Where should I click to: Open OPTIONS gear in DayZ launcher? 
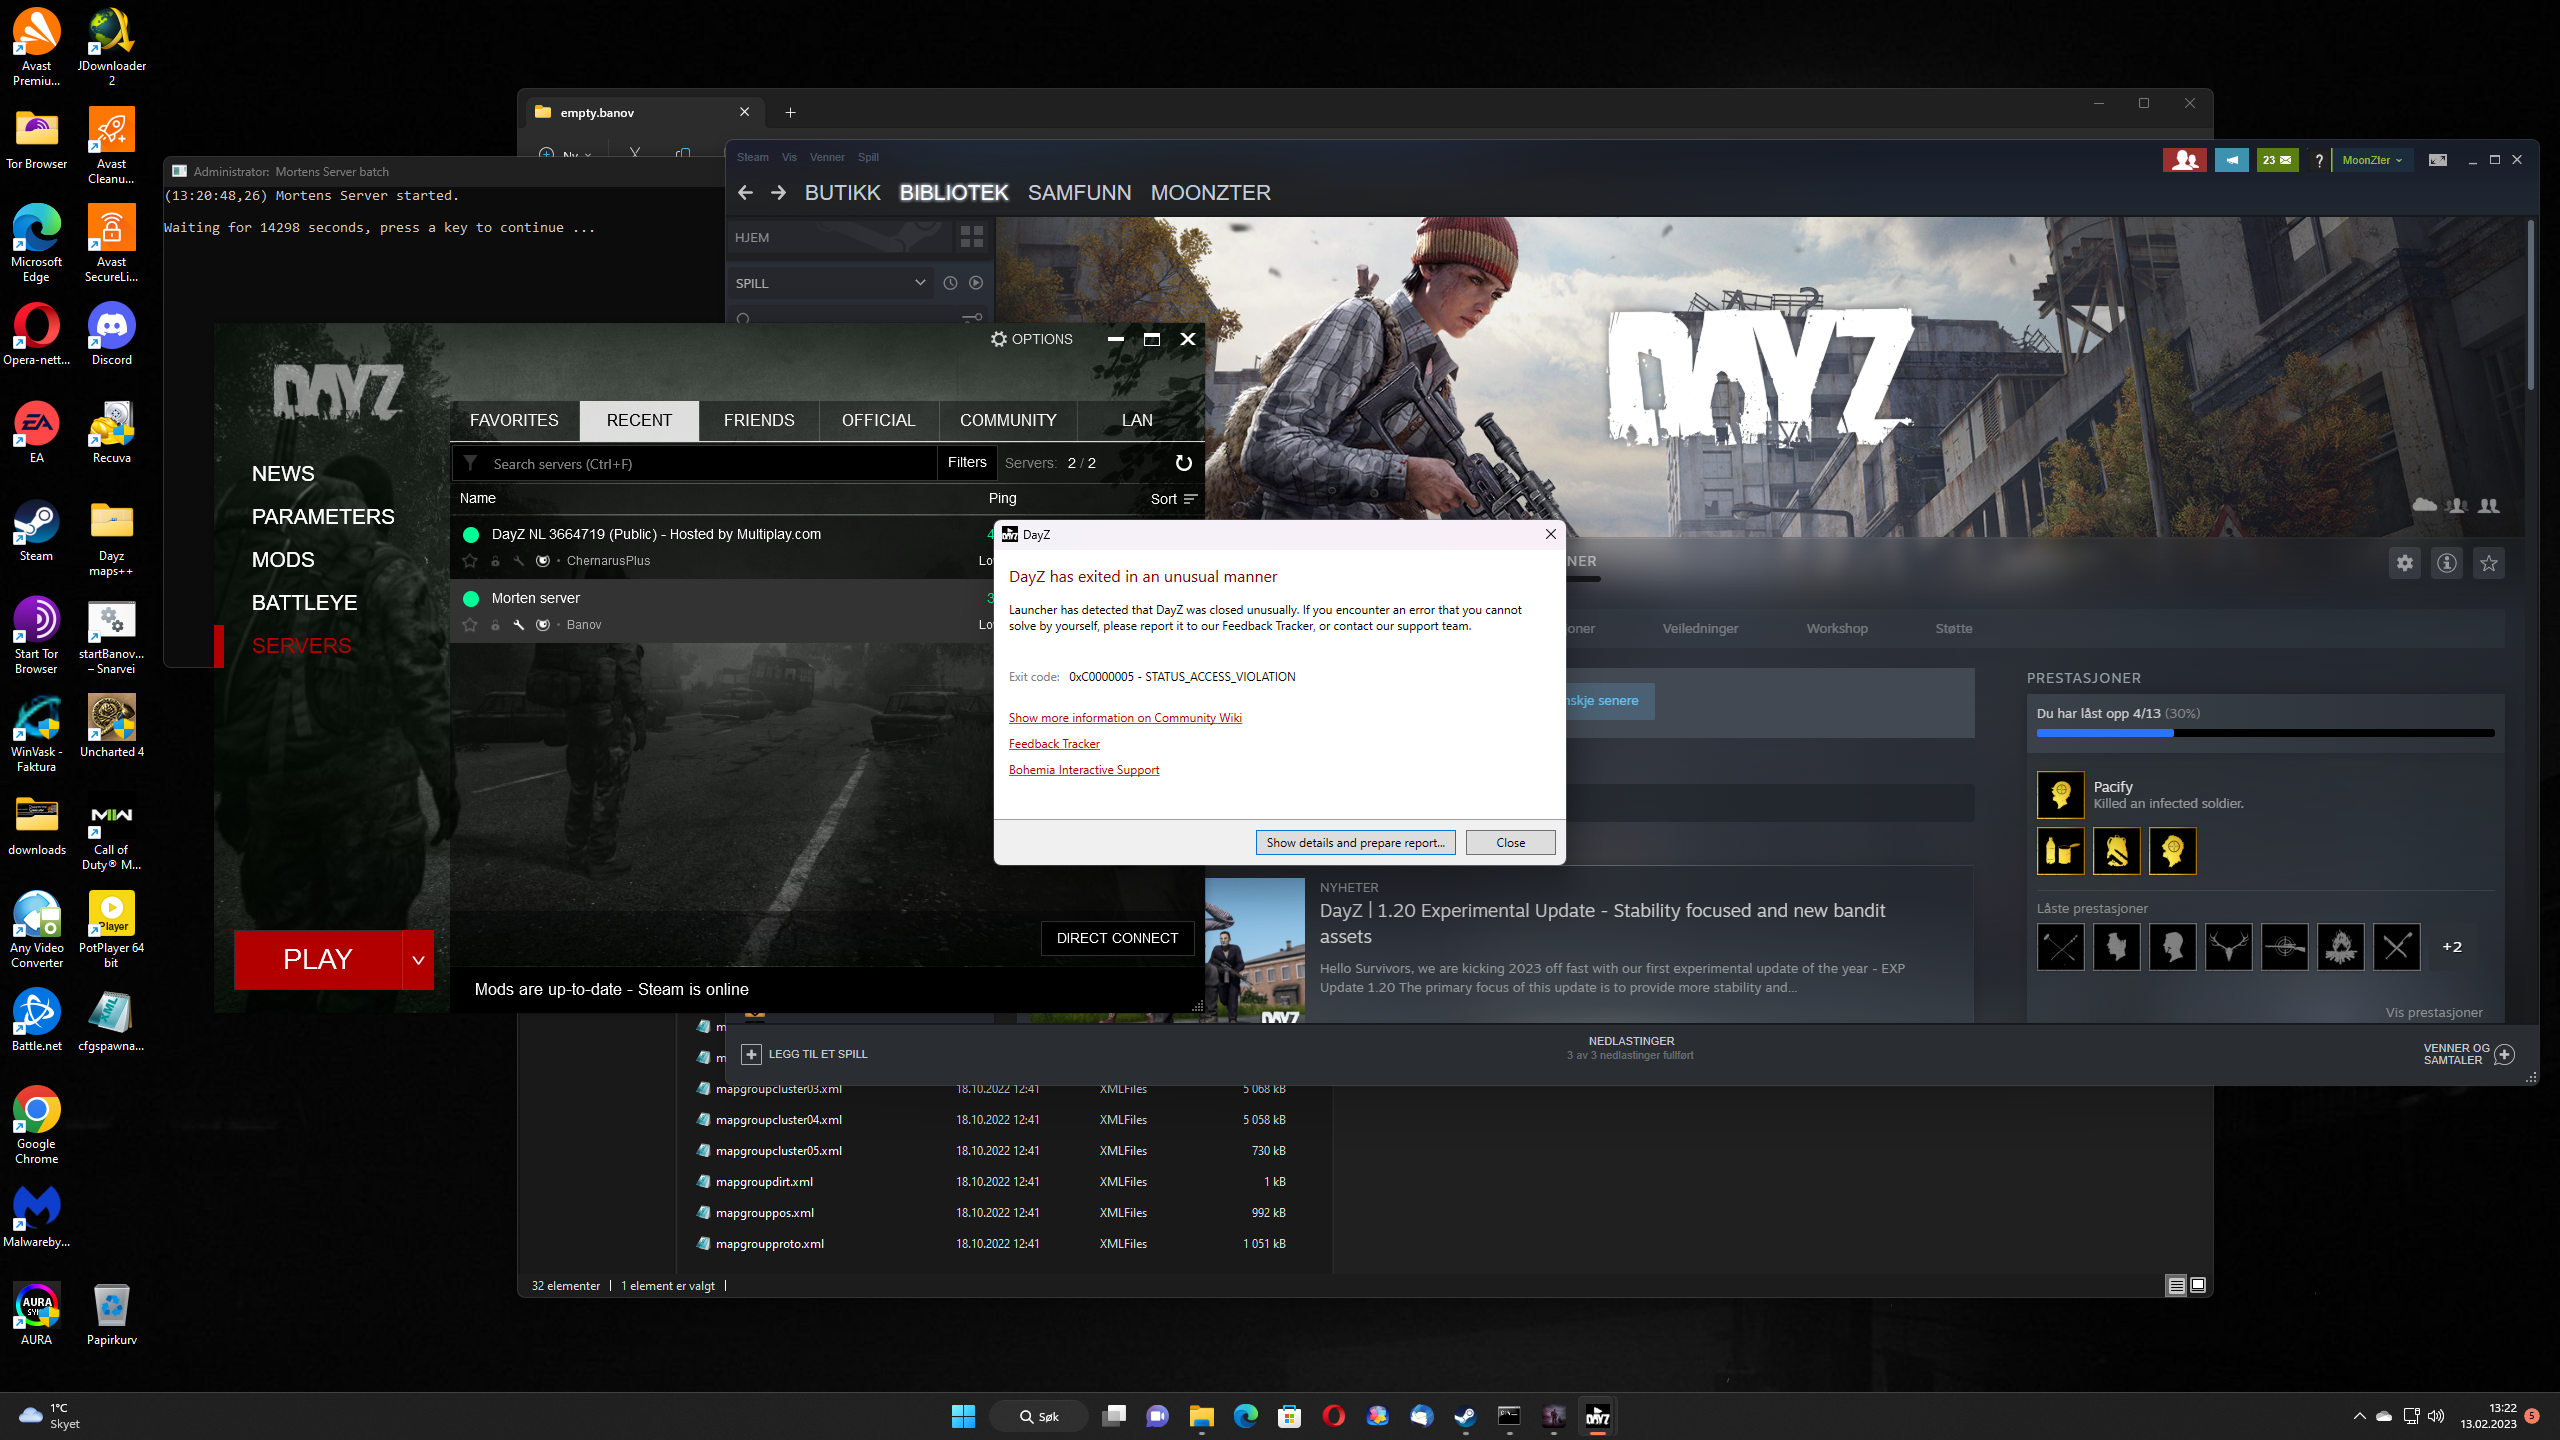[1031, 339]
